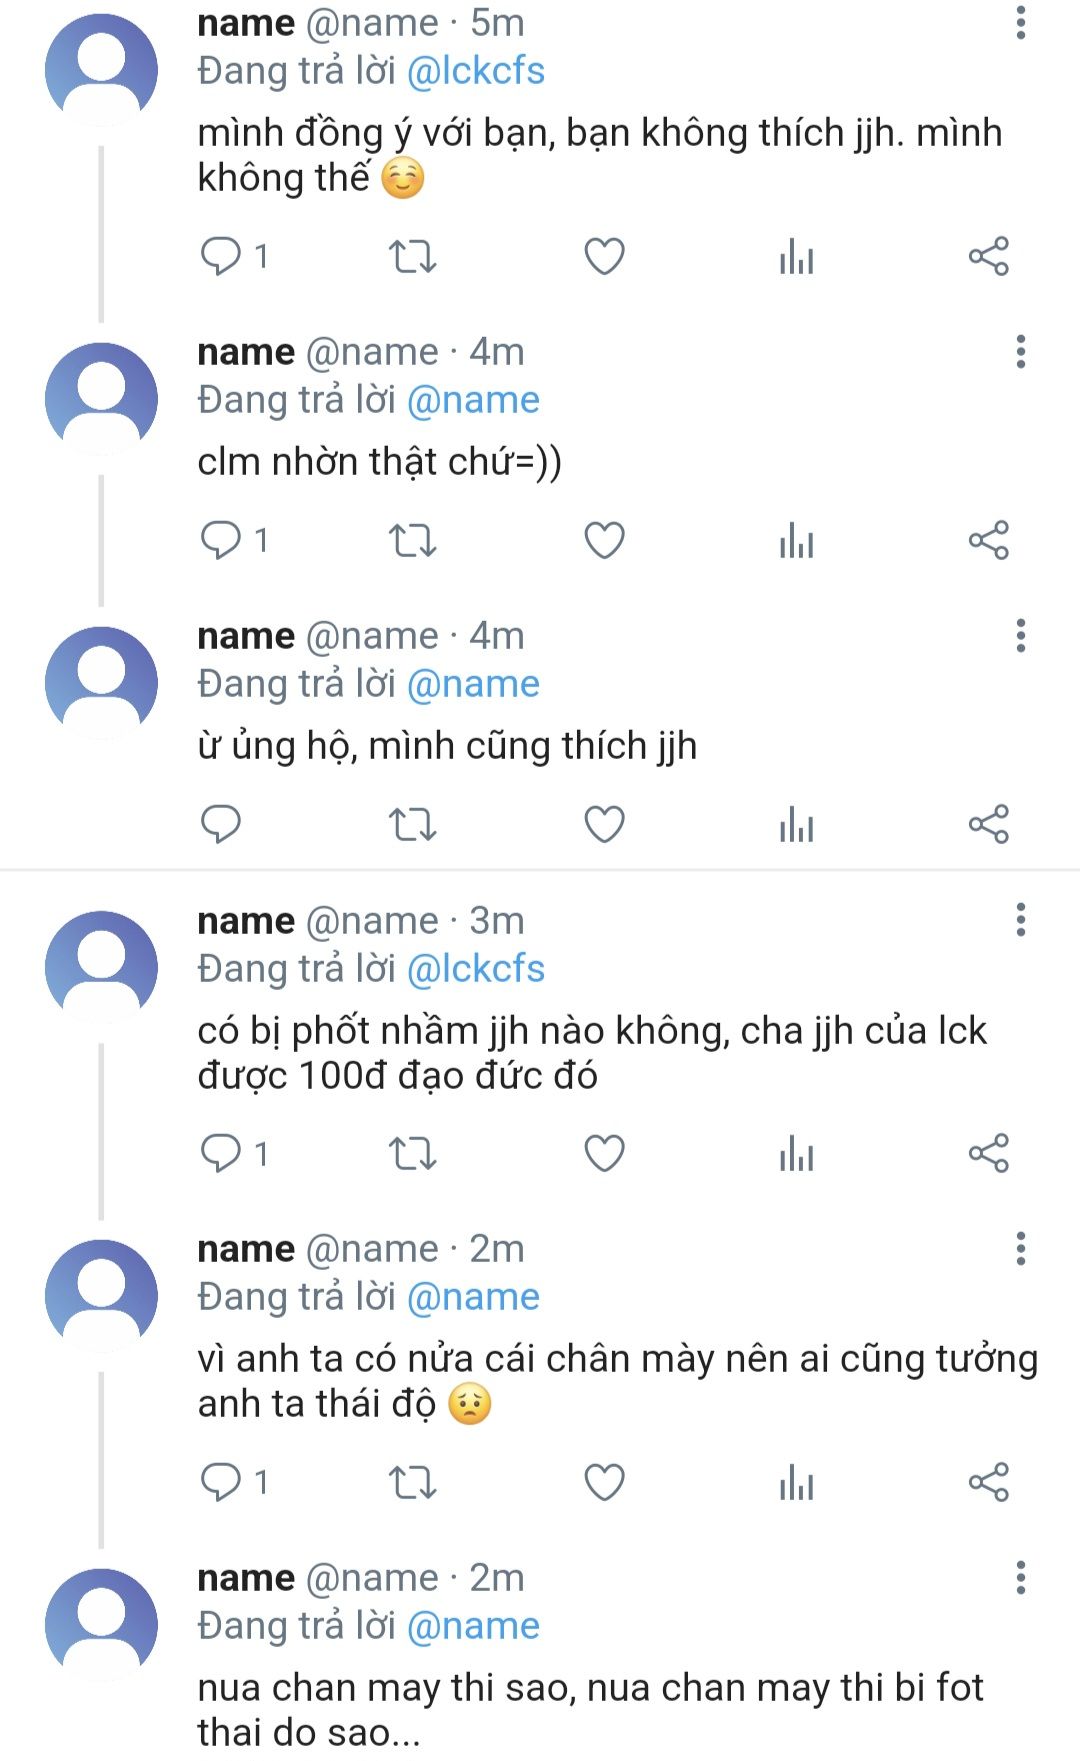Open the @lckcfs mention in the 5m reply
Image resolution: width=1080 pixels, height=1761 pixels.
476,71
